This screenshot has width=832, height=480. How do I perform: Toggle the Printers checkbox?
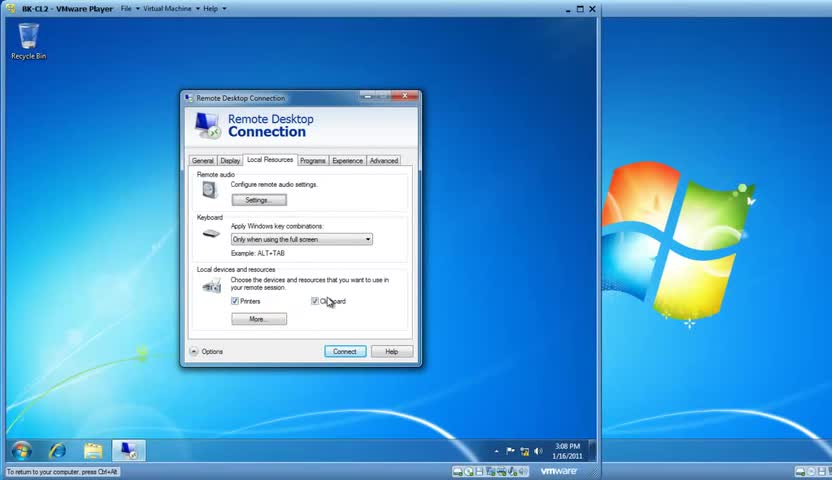pos(235,301)
